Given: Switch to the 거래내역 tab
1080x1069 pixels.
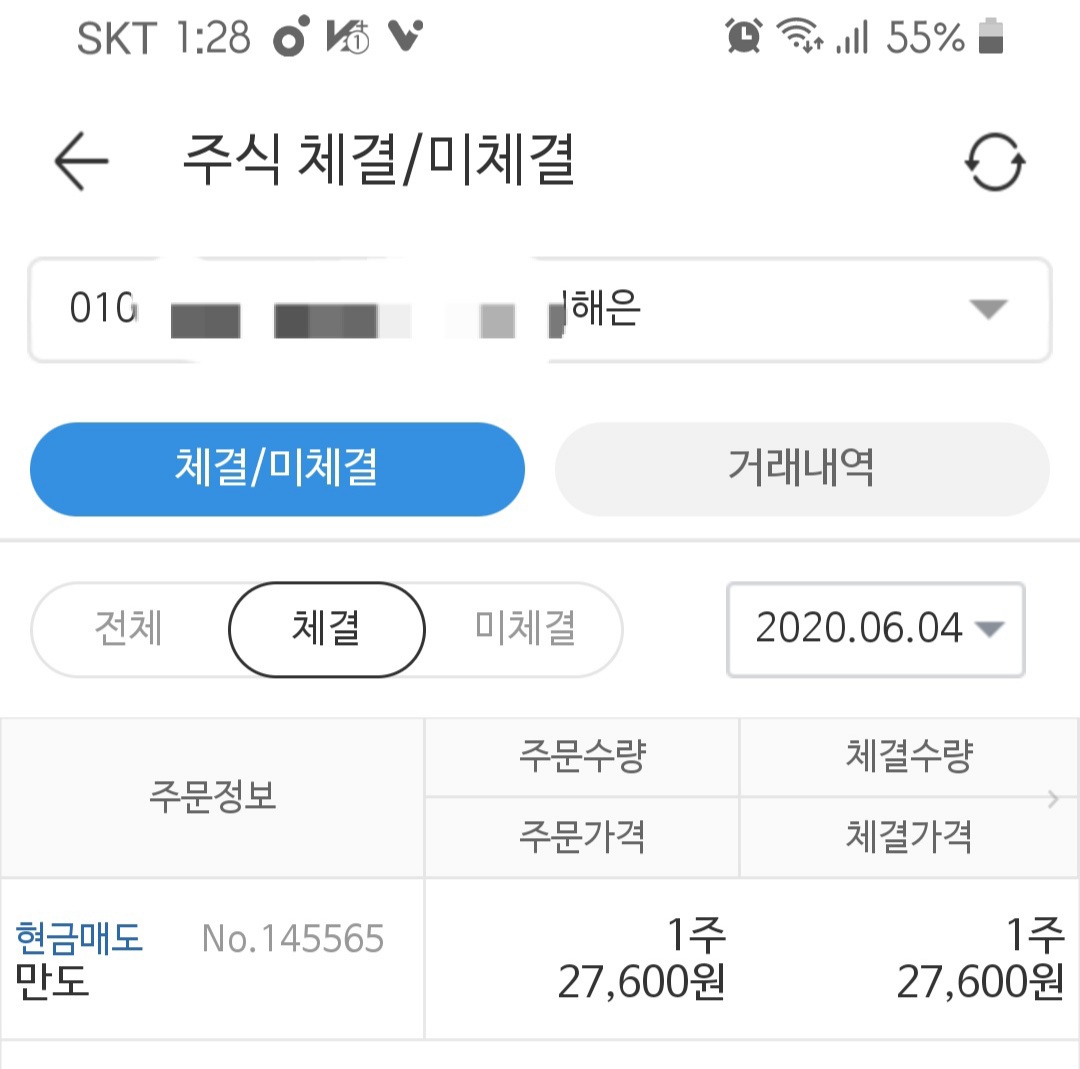Looking at the screenshot, I should (x=802, y=469).
